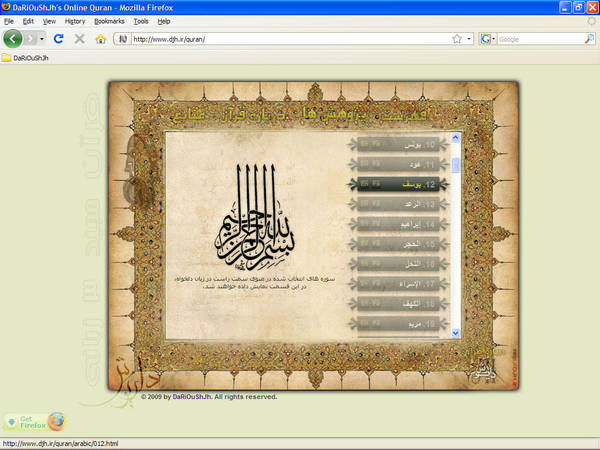
Task: Open the View menu
Action: (x=49, y=21)
